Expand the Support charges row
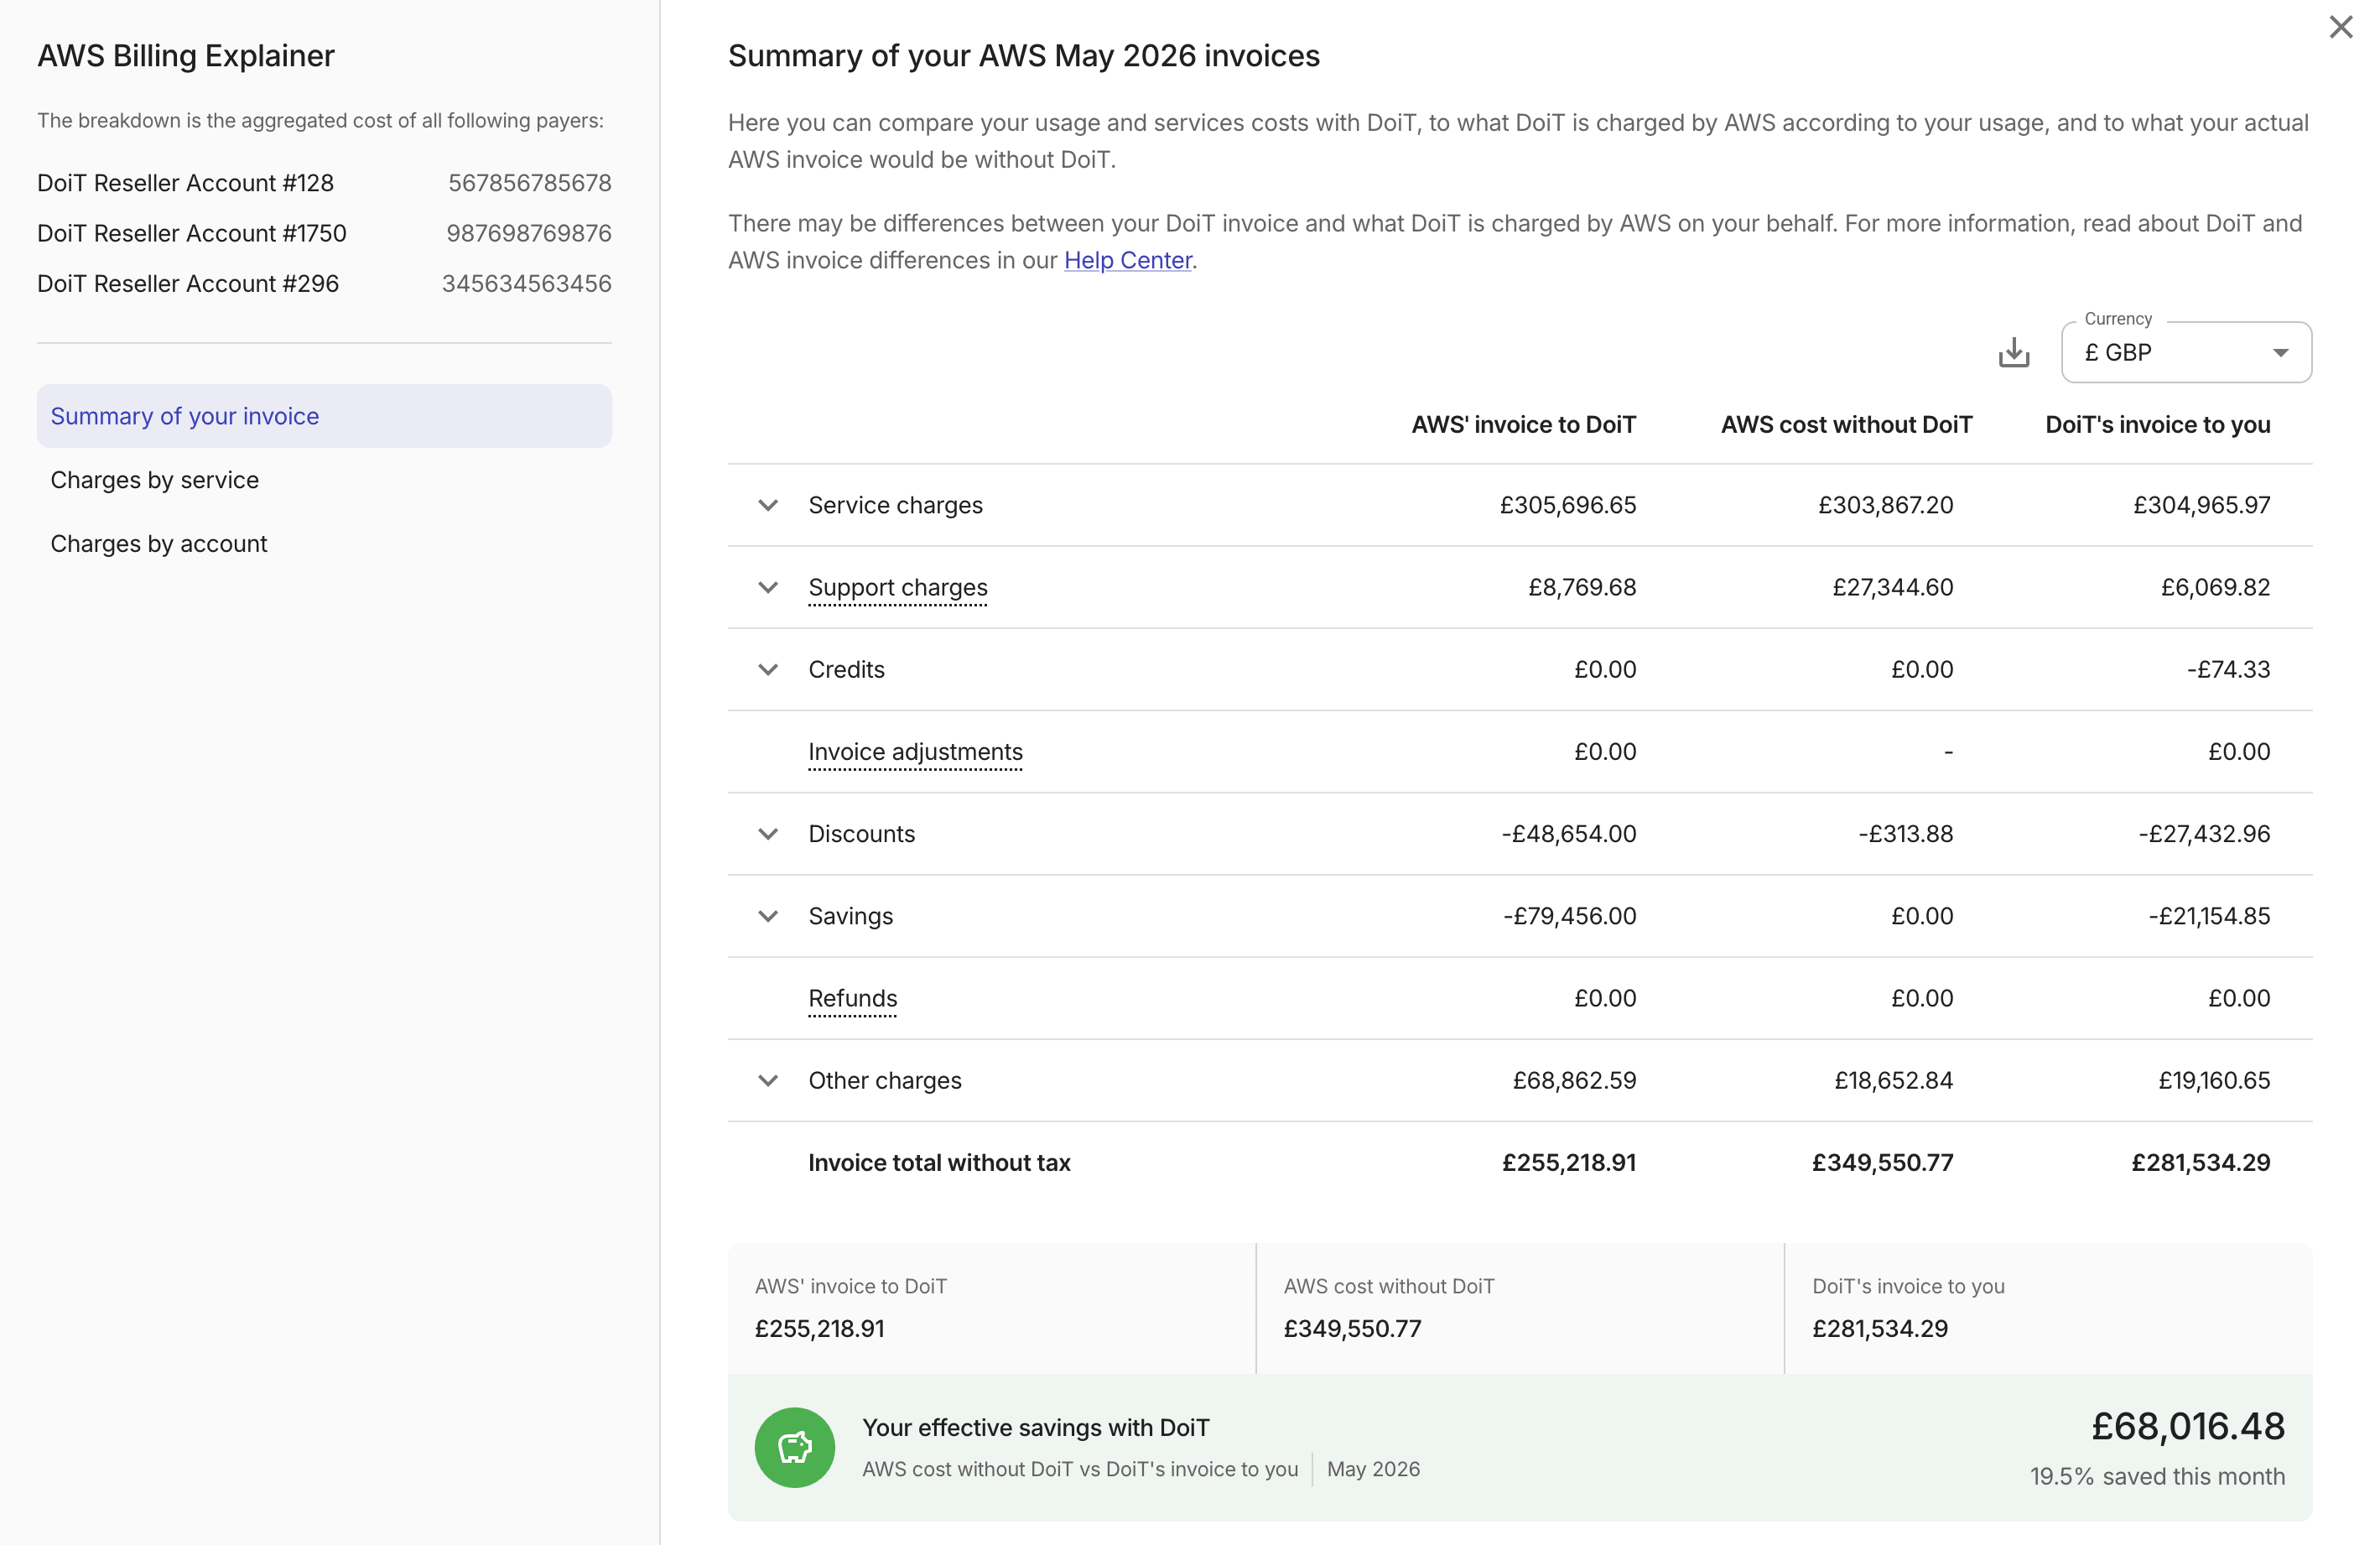This screenshot has width=2380, height=1545. (x=767, y=587)
